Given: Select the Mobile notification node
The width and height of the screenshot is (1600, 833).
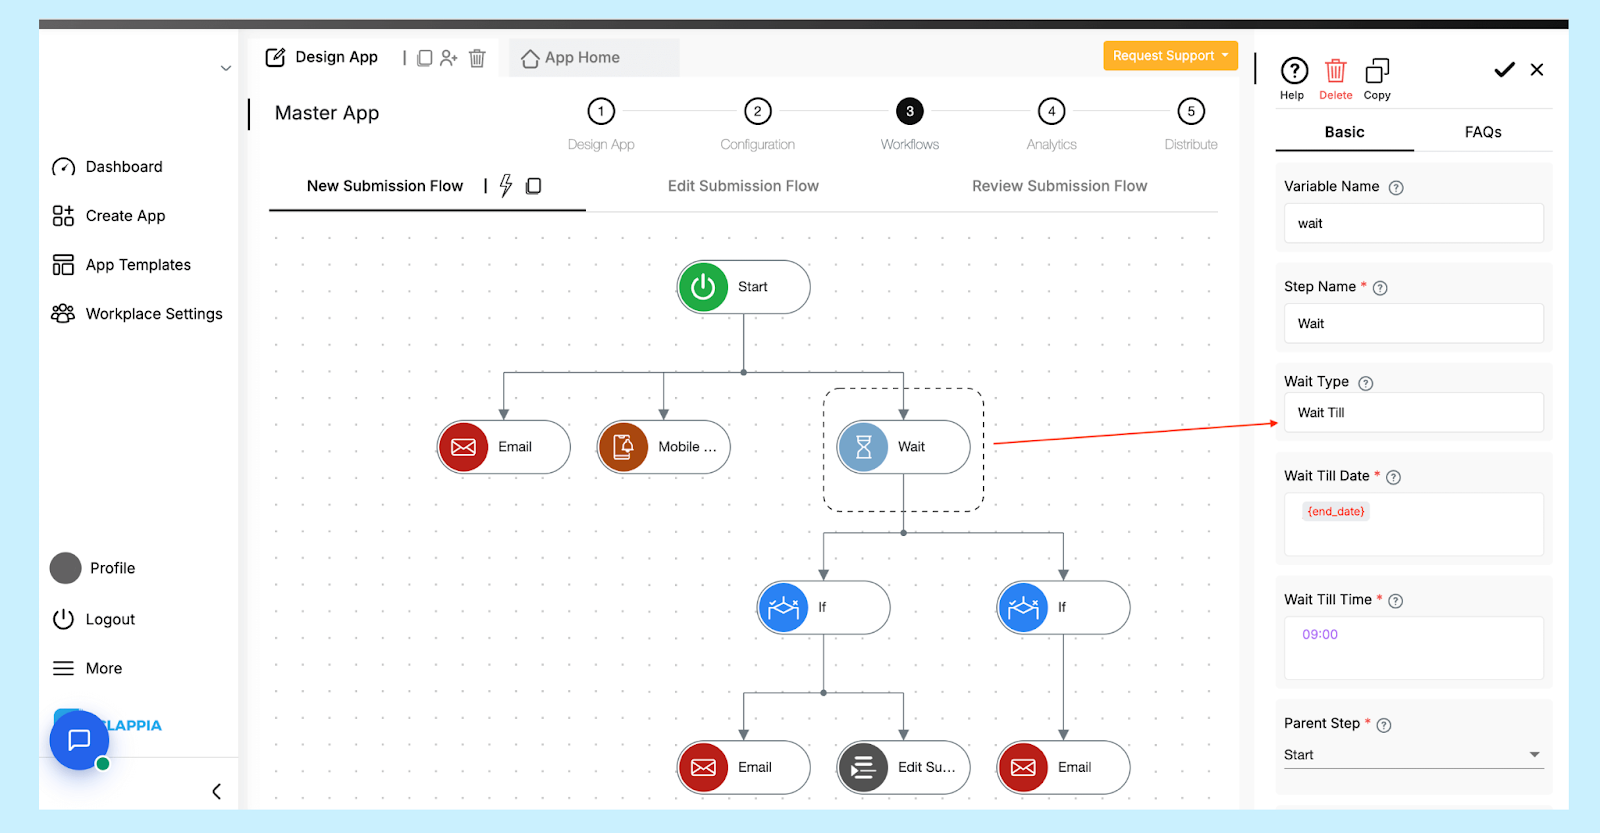Looking at the screenshot, I should 663,447.
